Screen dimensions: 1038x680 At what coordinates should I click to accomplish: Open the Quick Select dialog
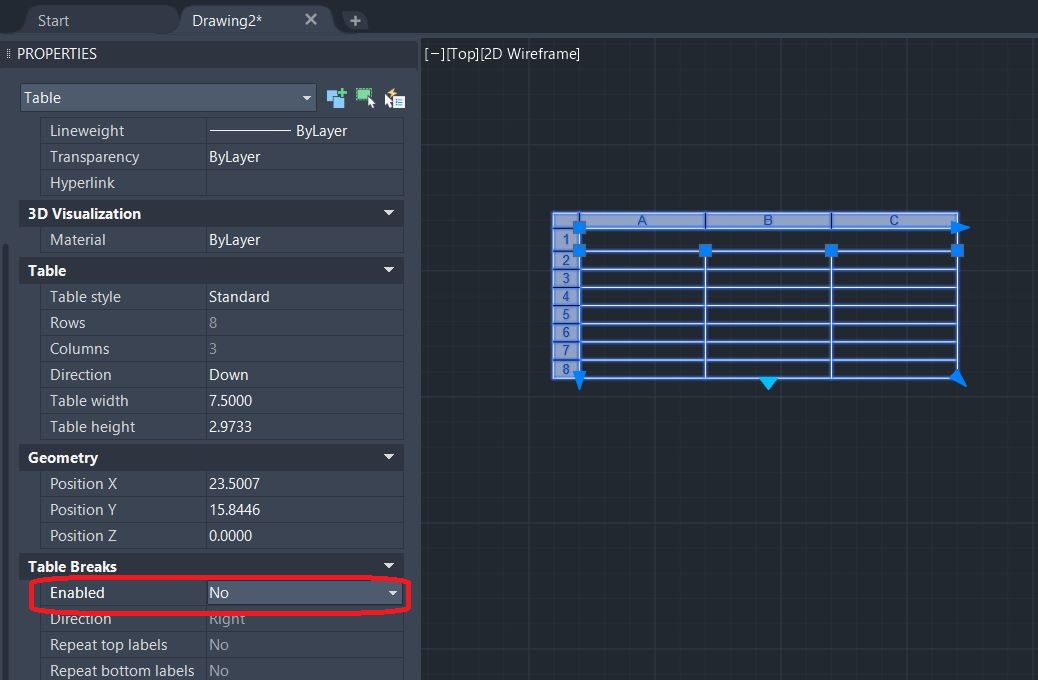point(395,98)
